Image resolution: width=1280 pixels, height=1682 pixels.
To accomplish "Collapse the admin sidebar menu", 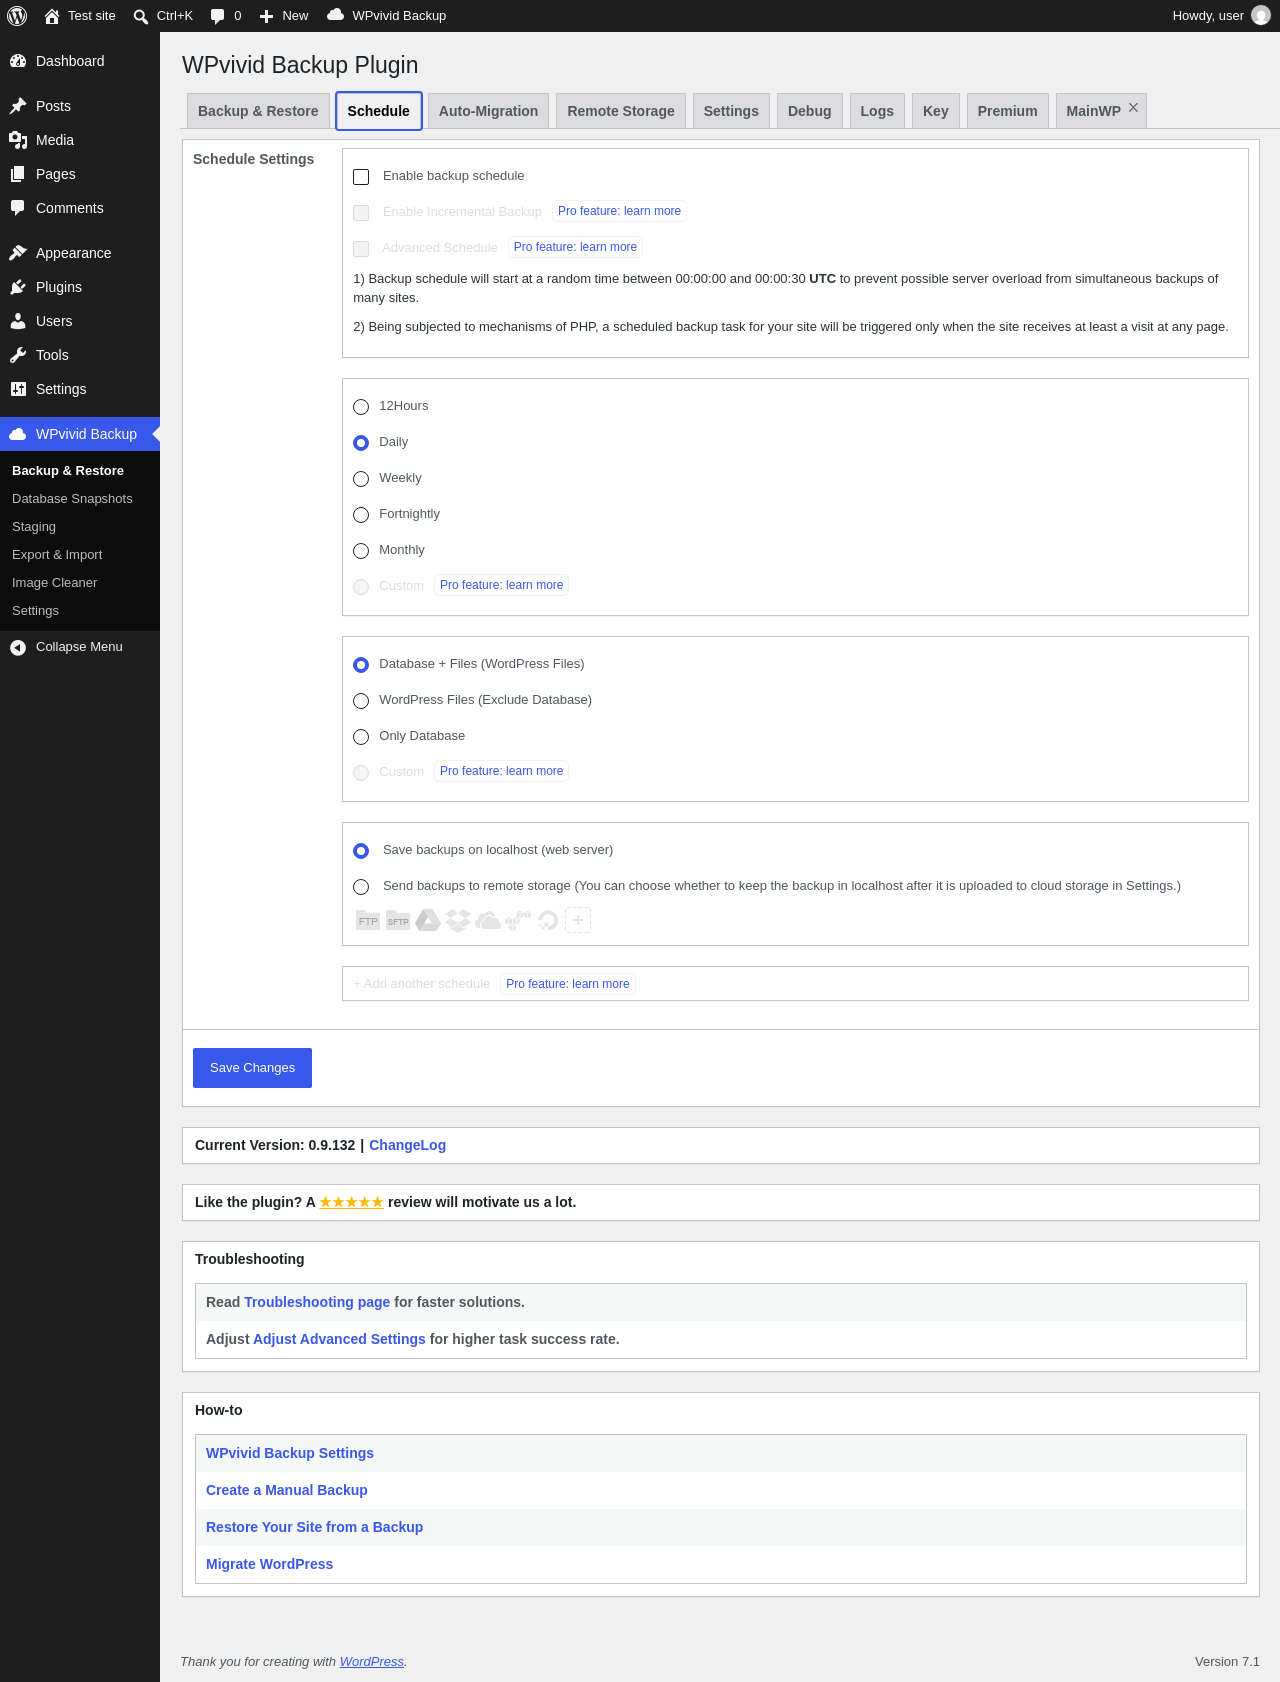I will coord(80,647).
